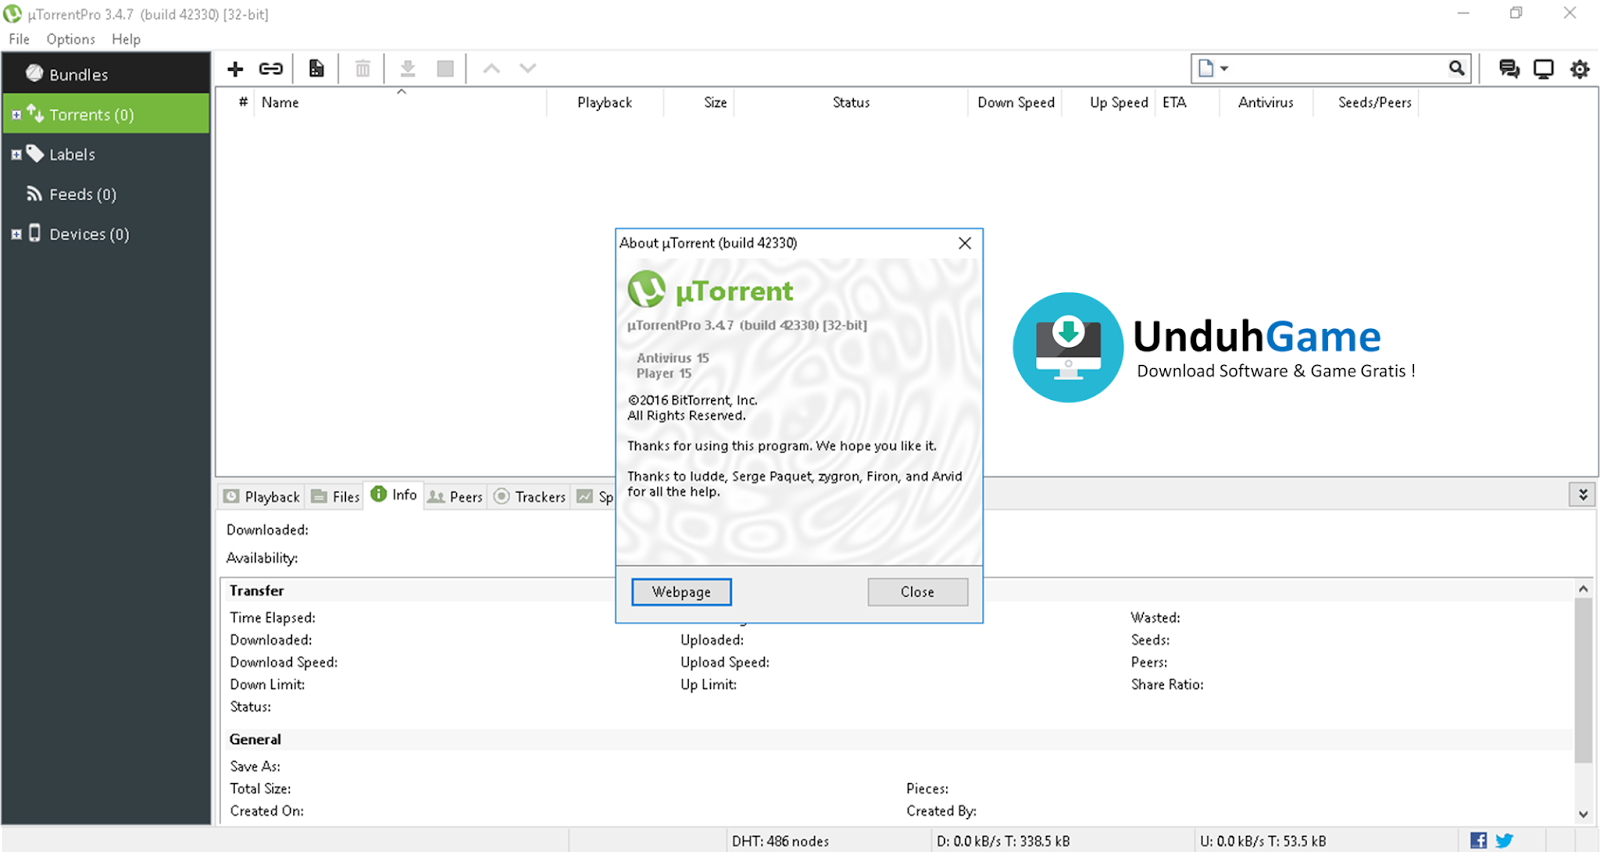Move torrent down in queue arrow
1600x854 pixels.
(528, 69)
